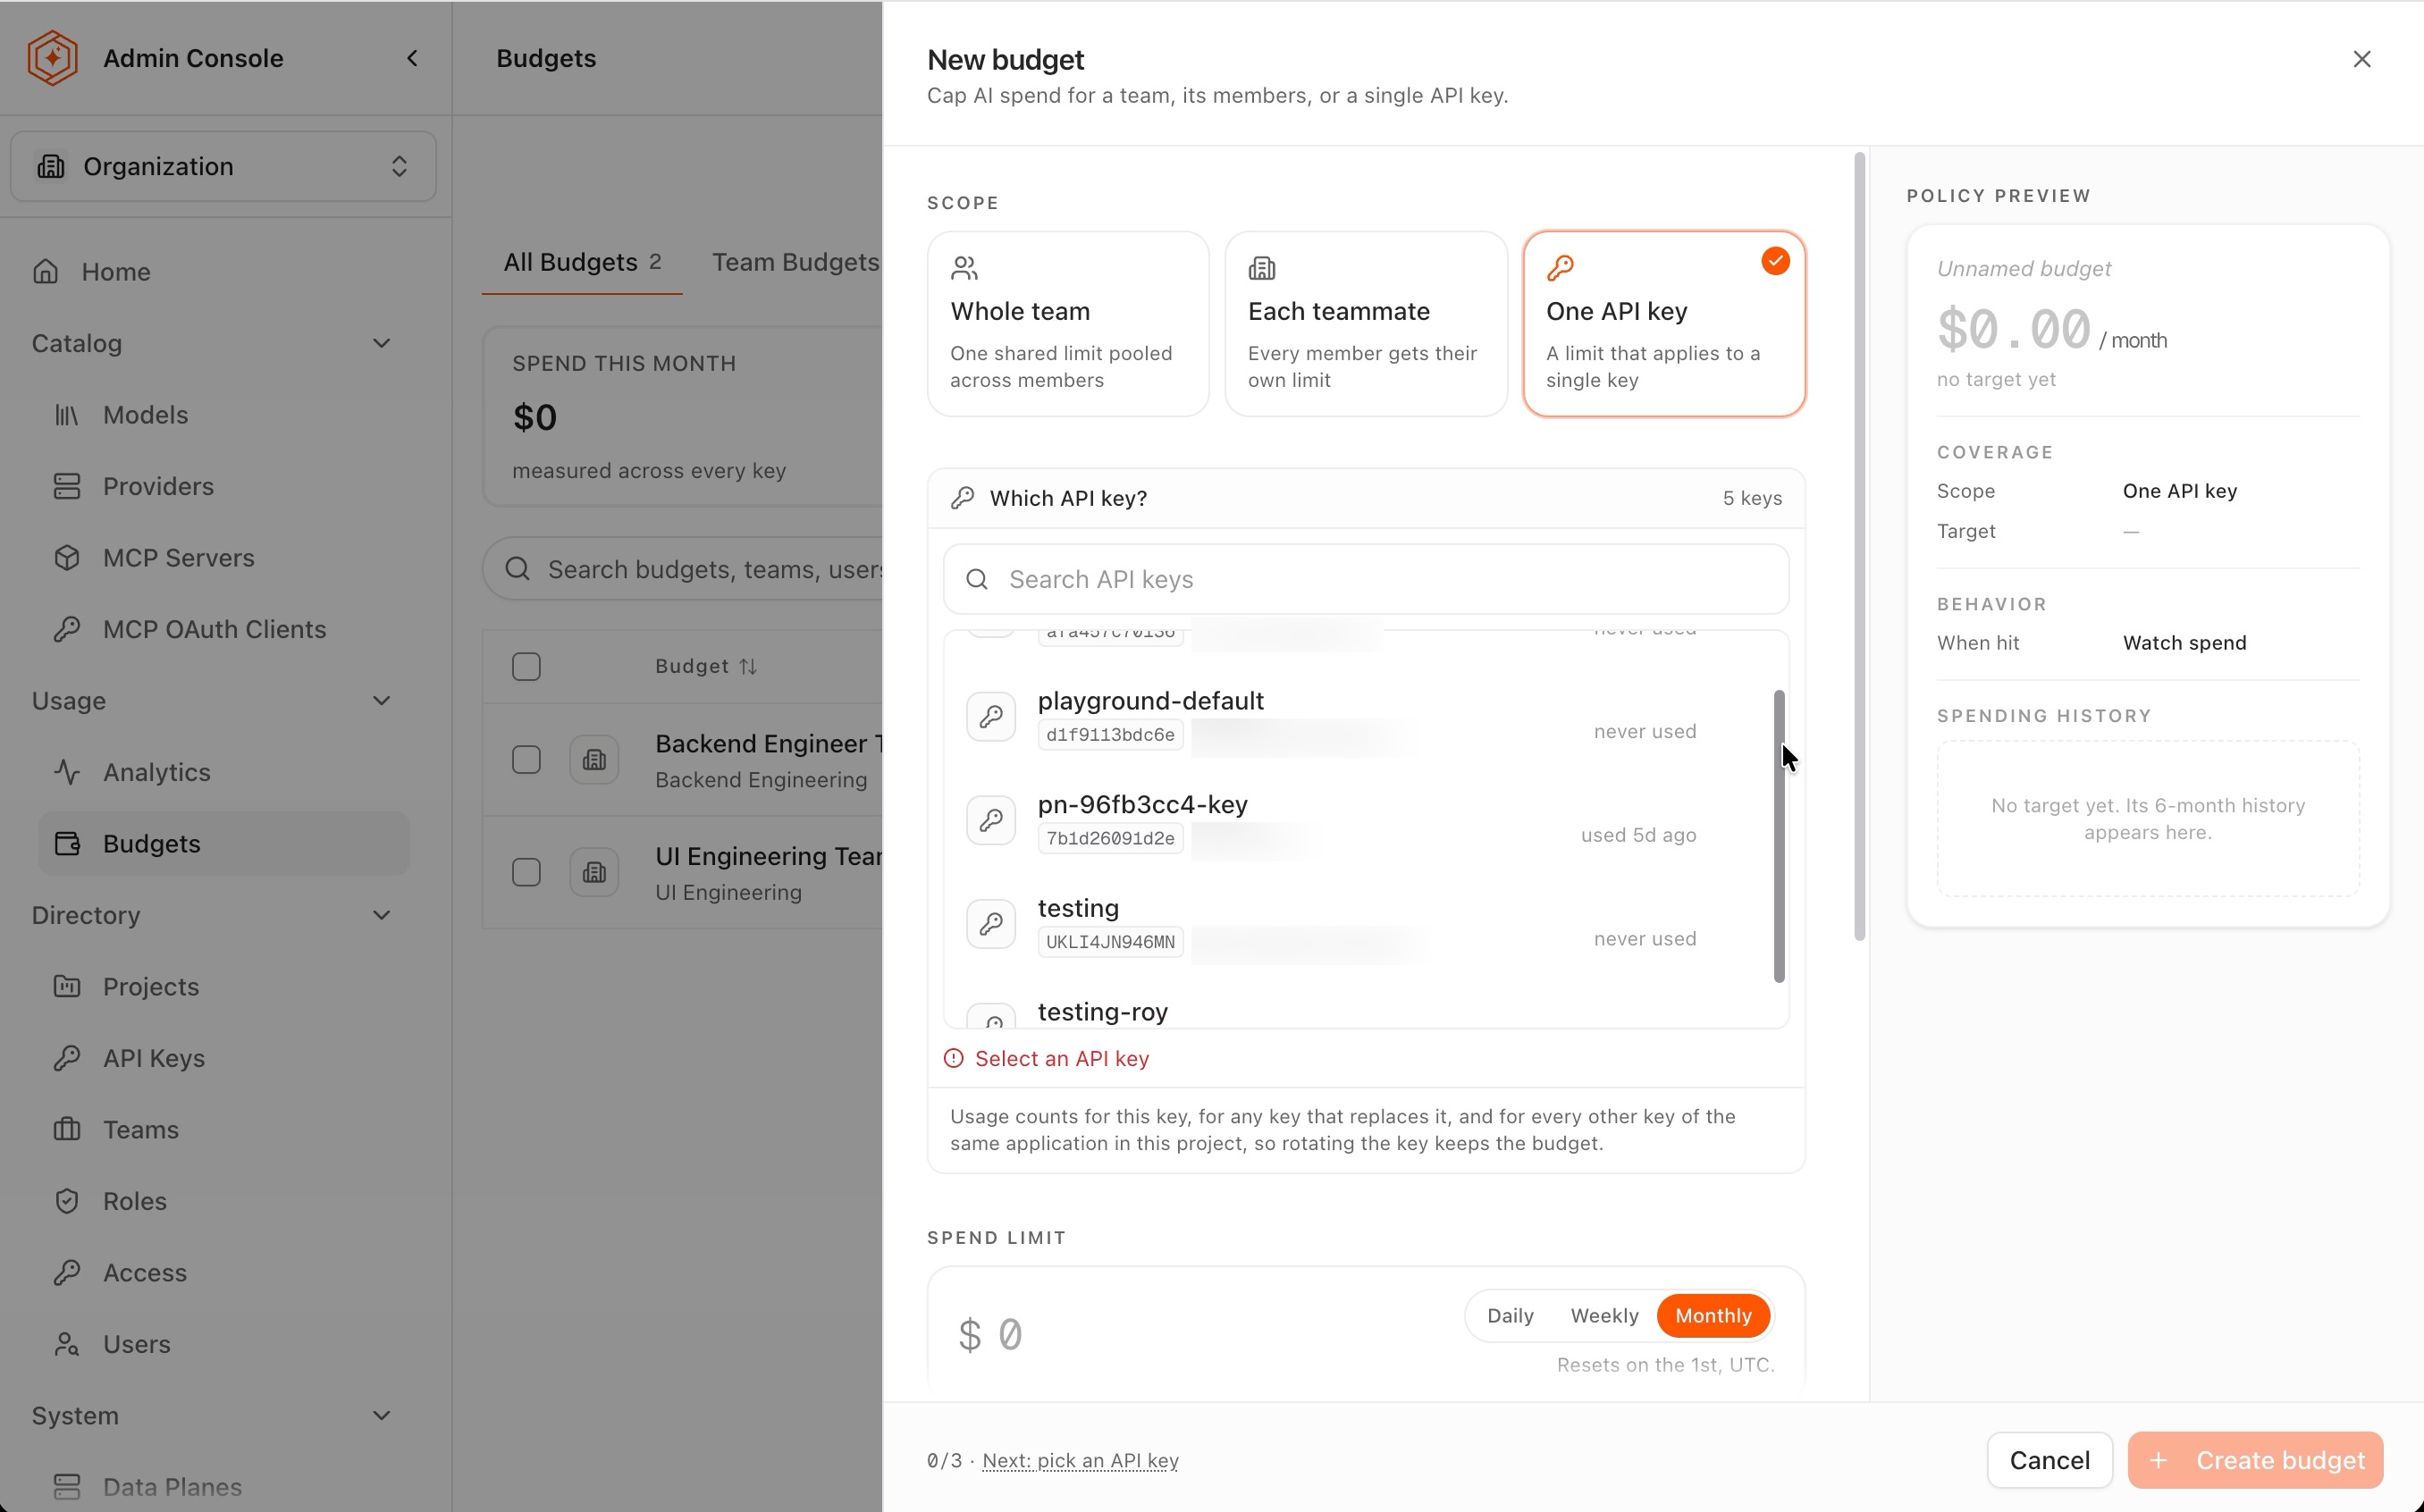Click the Access key icon
The image size is (2424, 1512).
(67, 1272)
